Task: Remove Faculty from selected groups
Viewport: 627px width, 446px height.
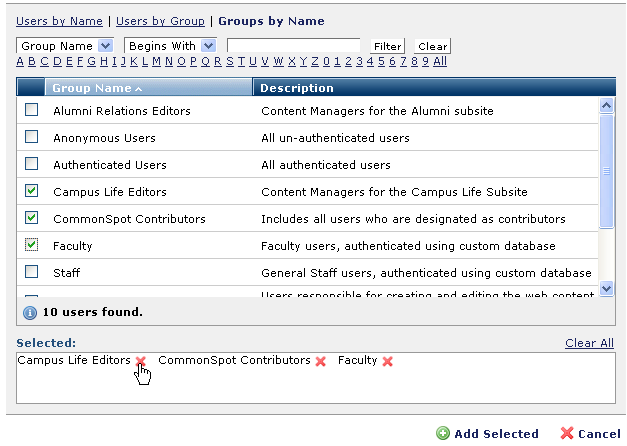Action: 387,361
